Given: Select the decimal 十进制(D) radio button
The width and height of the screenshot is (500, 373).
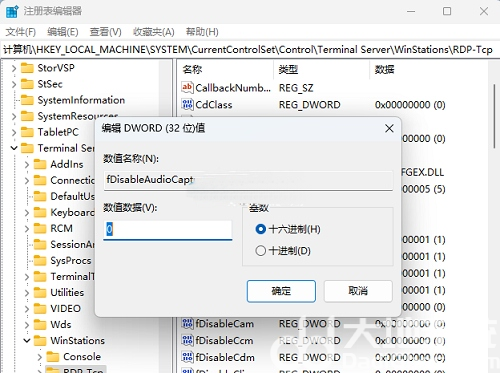Looking at the screenshot, I should pos(260,250).
